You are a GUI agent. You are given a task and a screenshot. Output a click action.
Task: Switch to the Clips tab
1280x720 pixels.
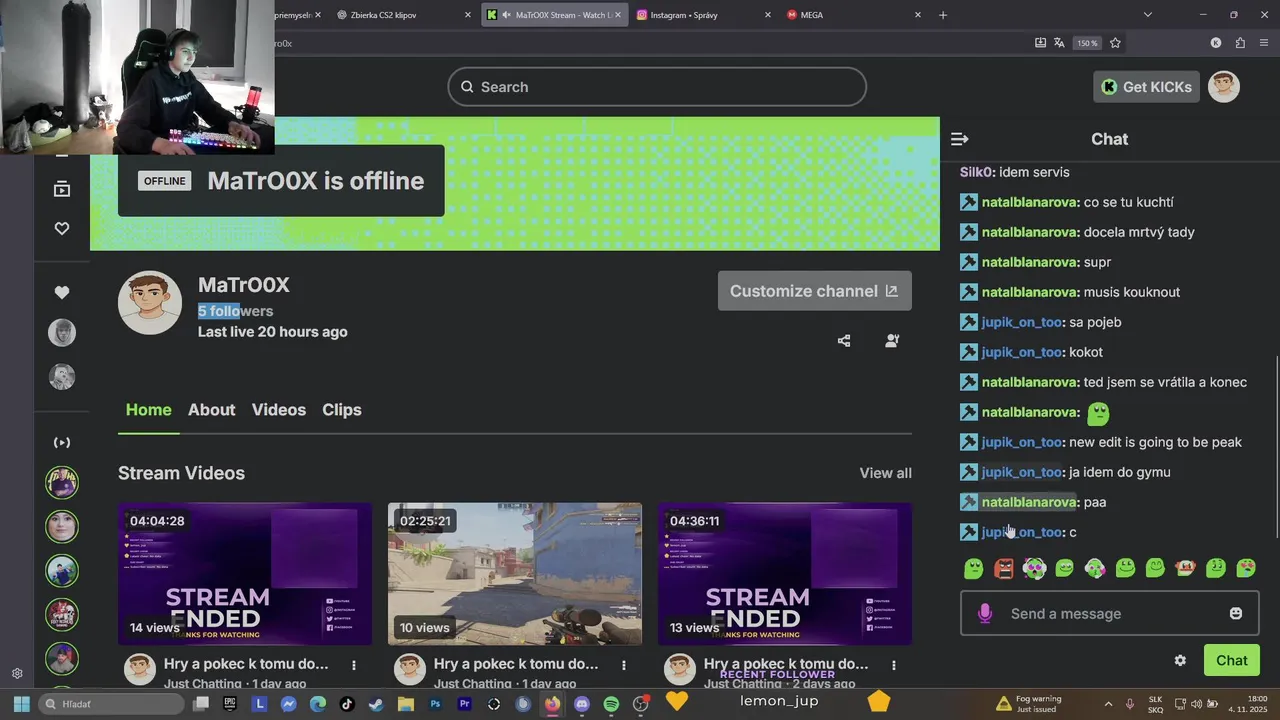coord(342,410)
